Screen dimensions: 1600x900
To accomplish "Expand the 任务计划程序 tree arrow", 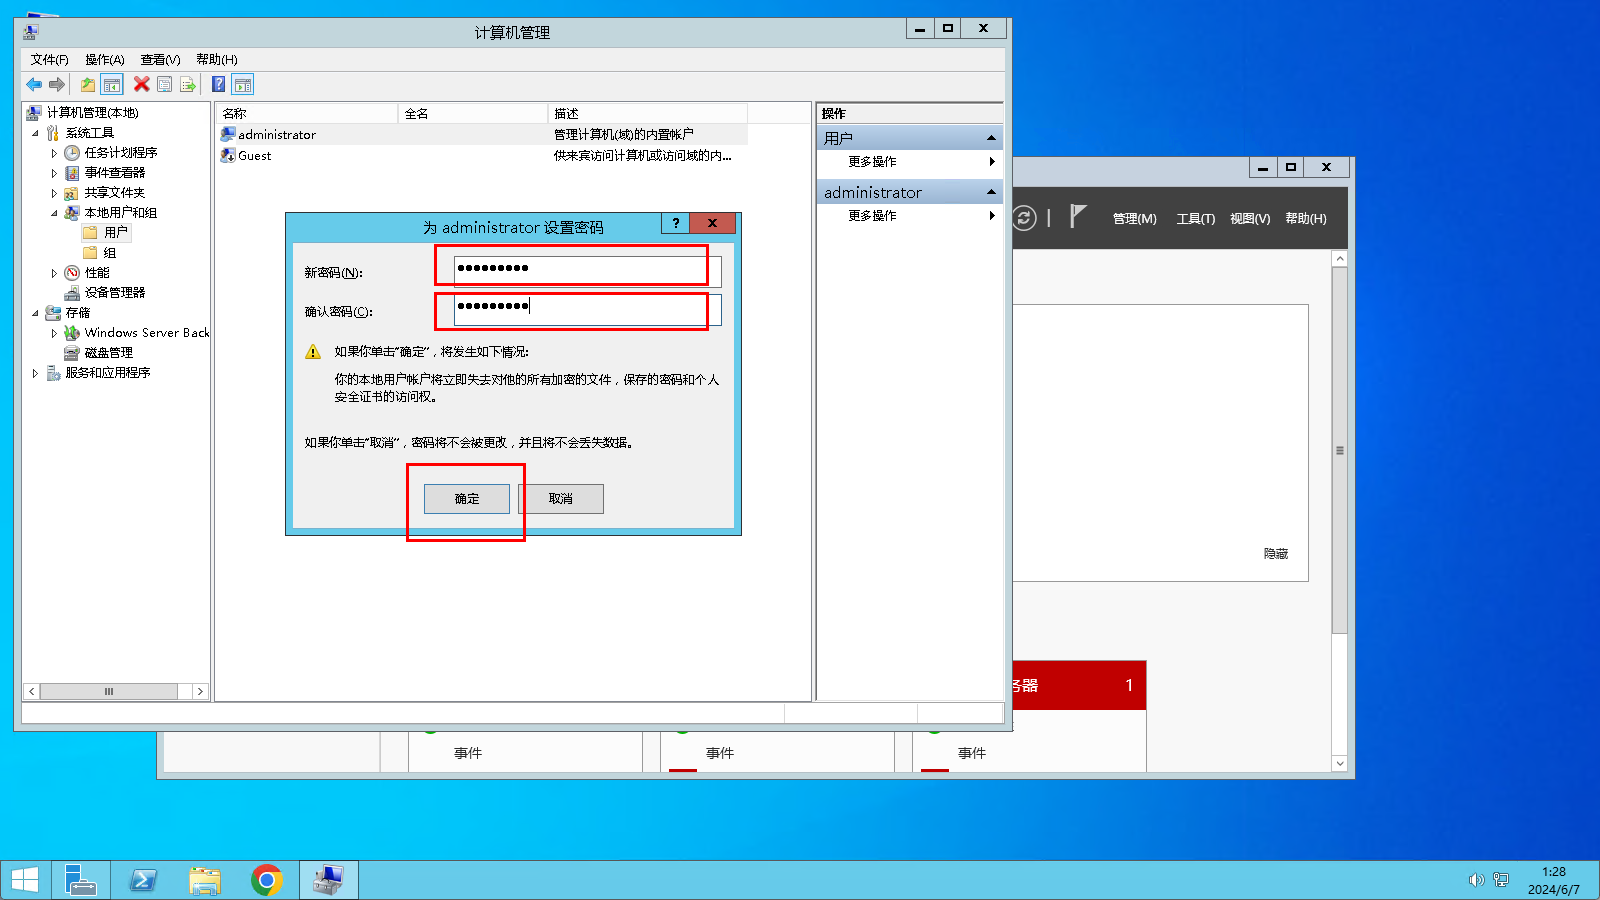I will click(54, 153).
